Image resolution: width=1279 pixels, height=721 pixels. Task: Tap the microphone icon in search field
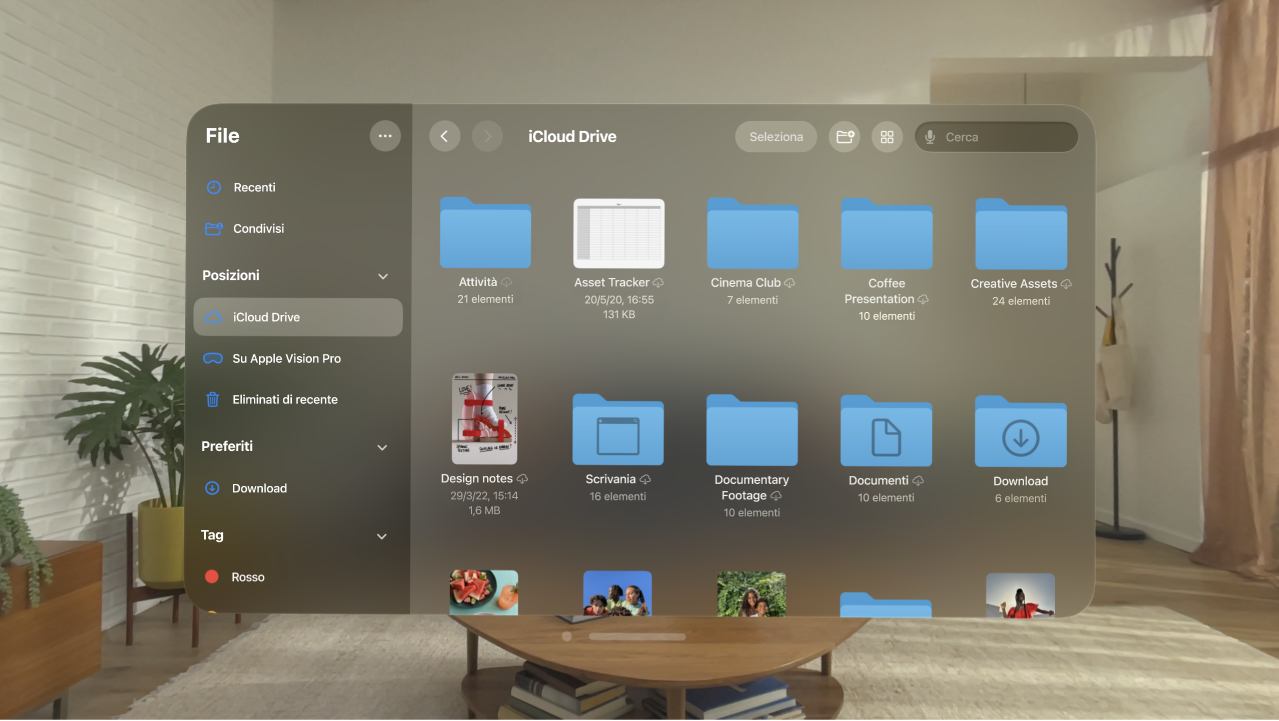point(931,137)
